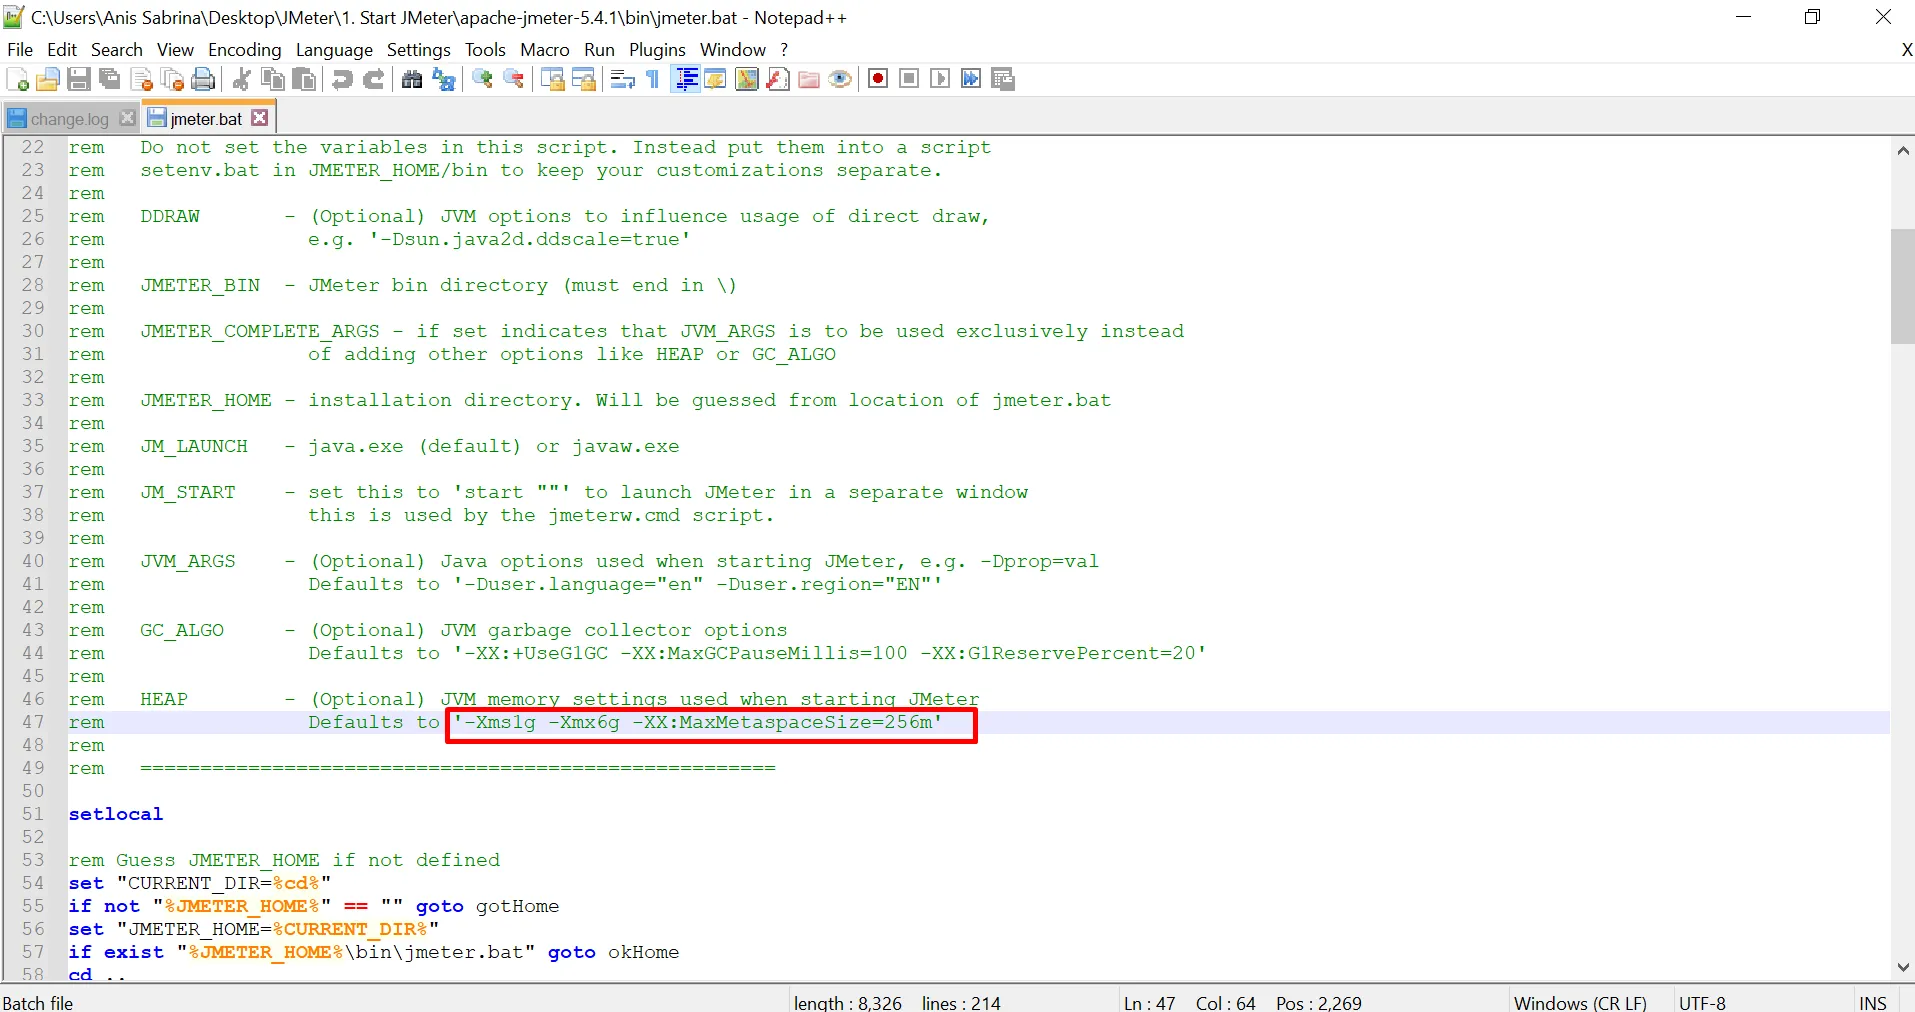Click the 'Batch file' status bar text

click(38, 1002)
